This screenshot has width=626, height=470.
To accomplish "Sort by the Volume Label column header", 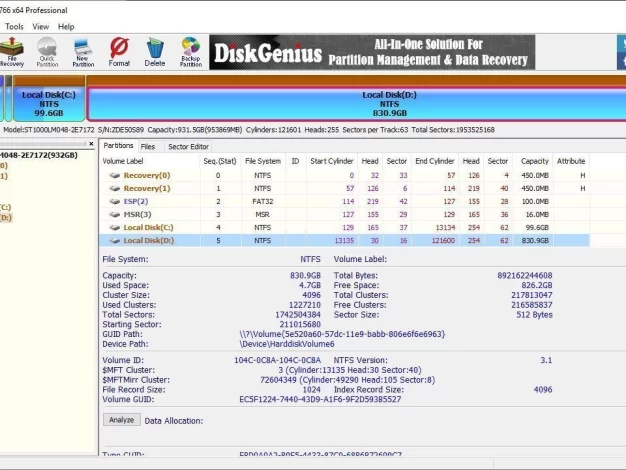I will coord(150,161).
